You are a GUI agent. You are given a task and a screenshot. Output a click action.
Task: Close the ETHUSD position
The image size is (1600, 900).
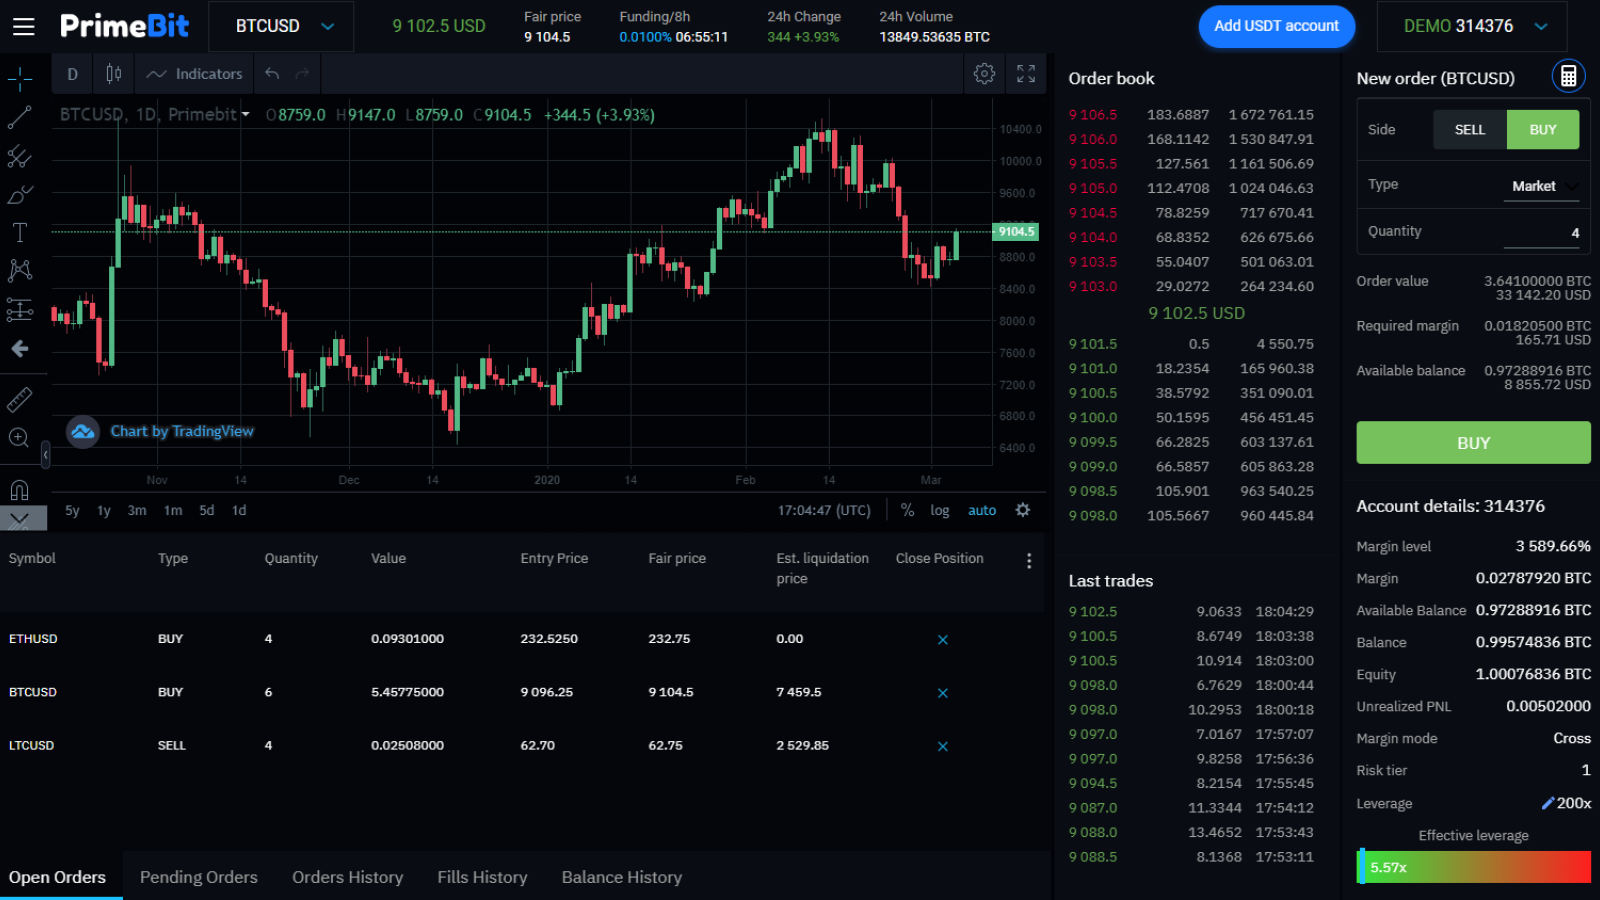pos(942,640)
